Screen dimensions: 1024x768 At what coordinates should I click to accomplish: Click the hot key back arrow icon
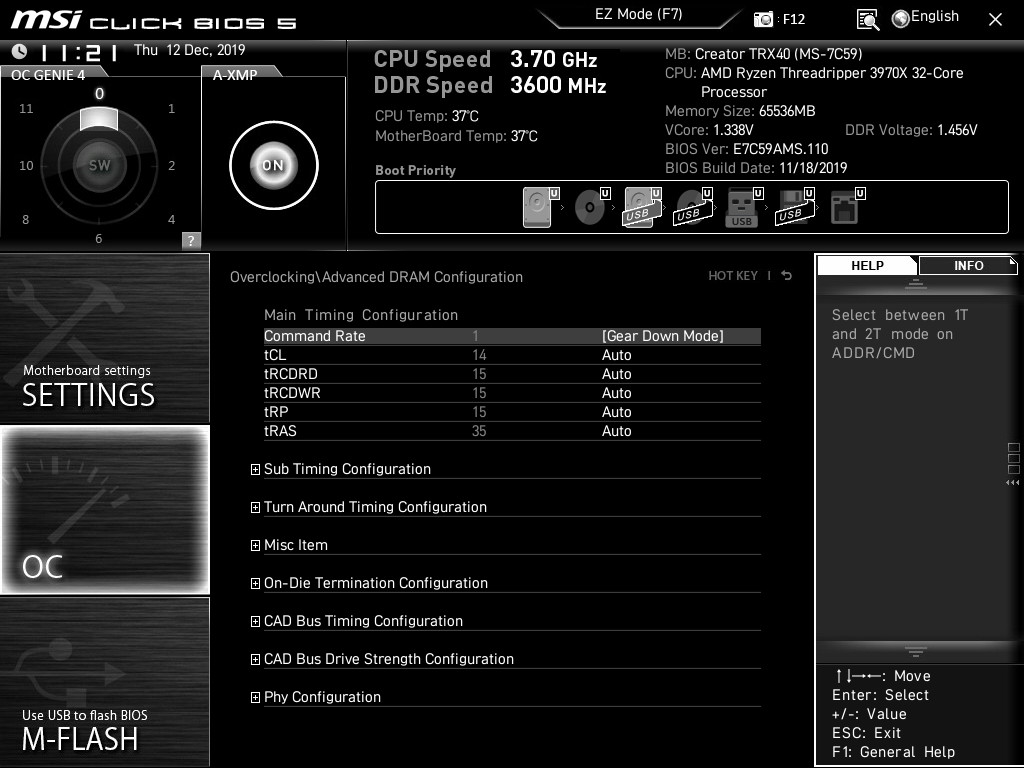(x=787, y=276)
